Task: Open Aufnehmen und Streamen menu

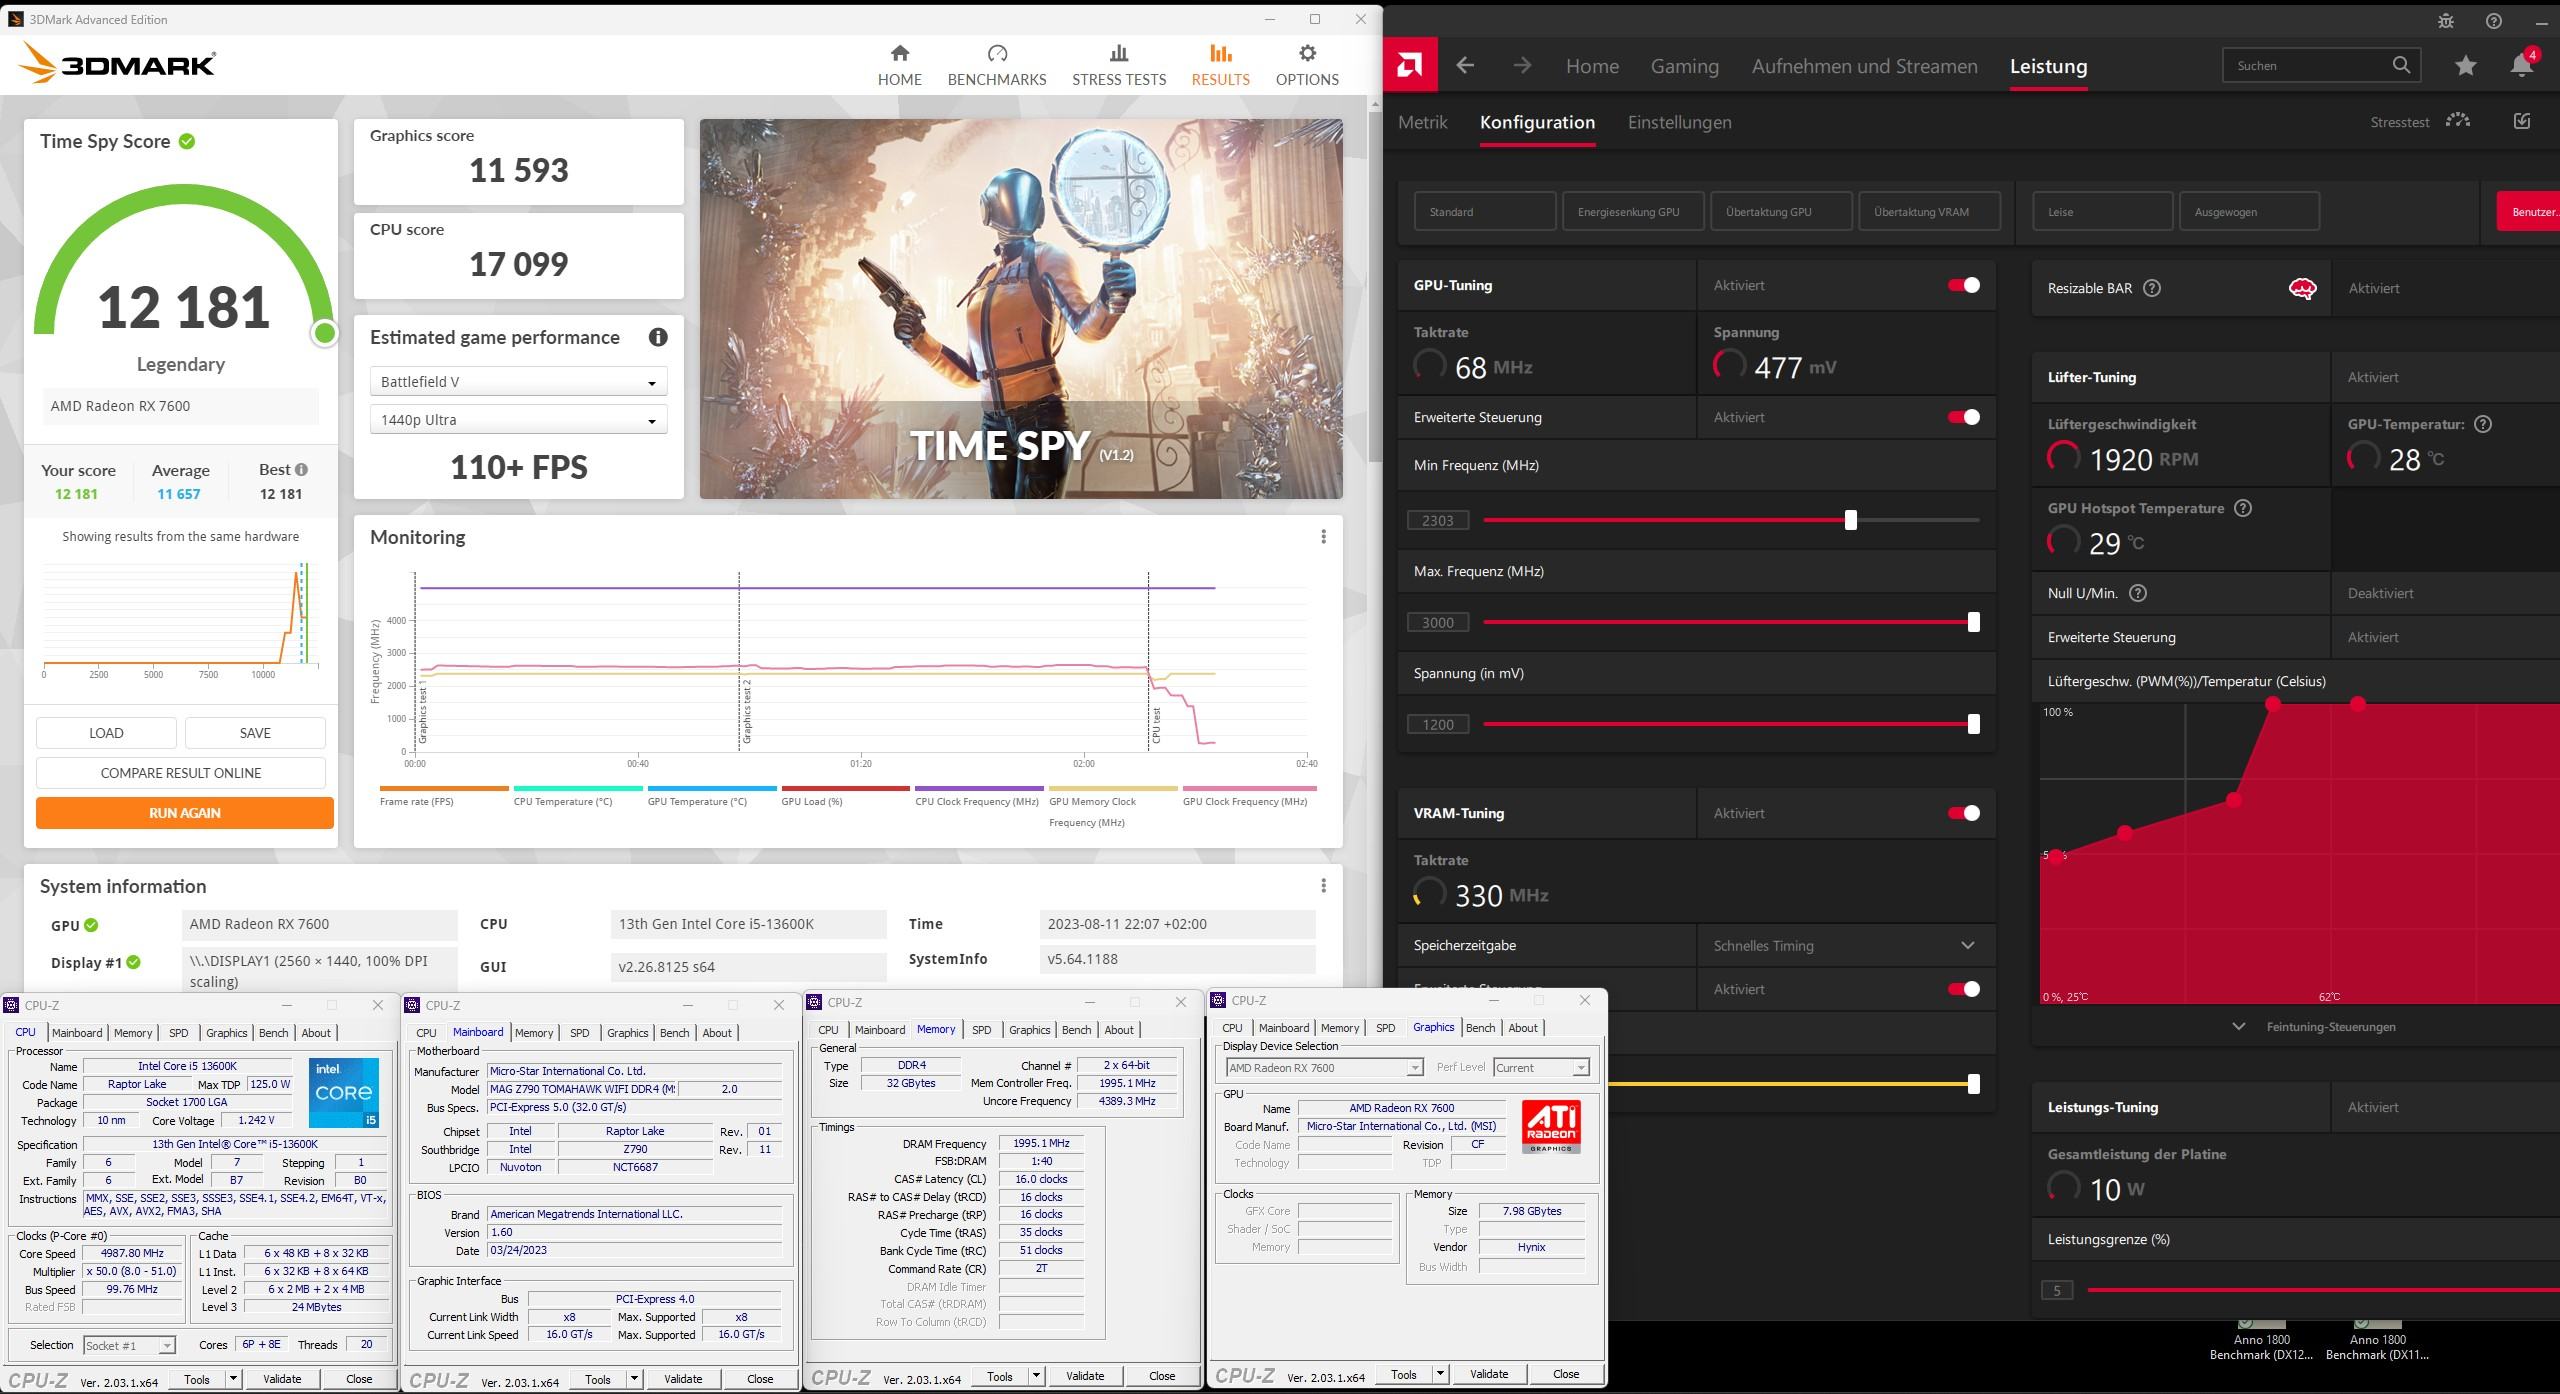Action: pyautogui.click(x=1864, y=66)
